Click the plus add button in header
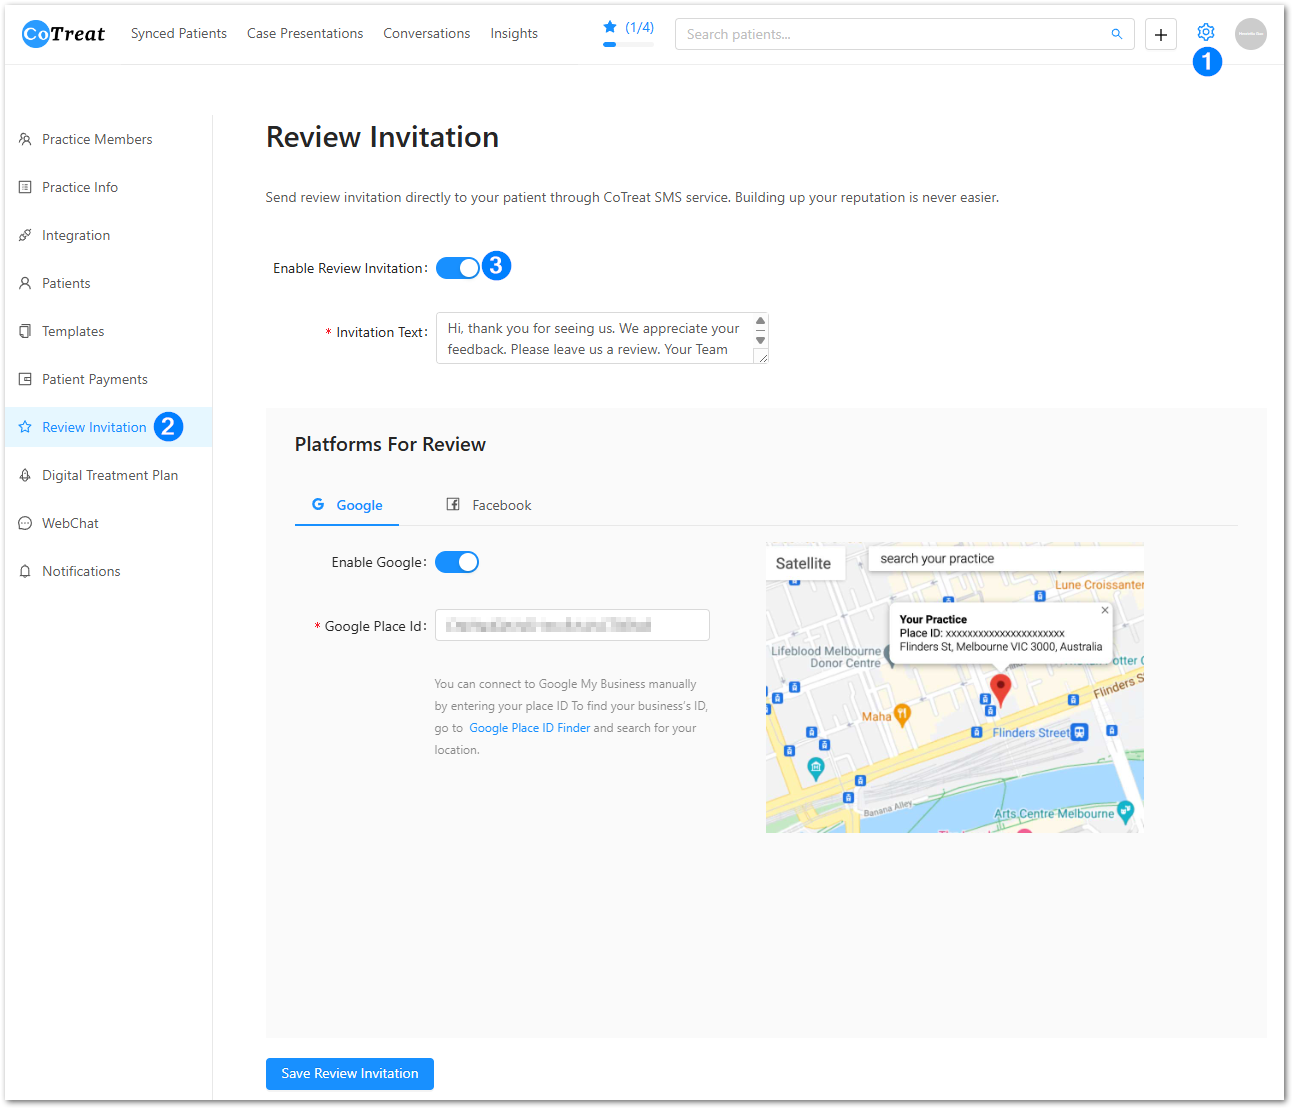This screenshot has height=1109, width=1293. [1160, 34]
